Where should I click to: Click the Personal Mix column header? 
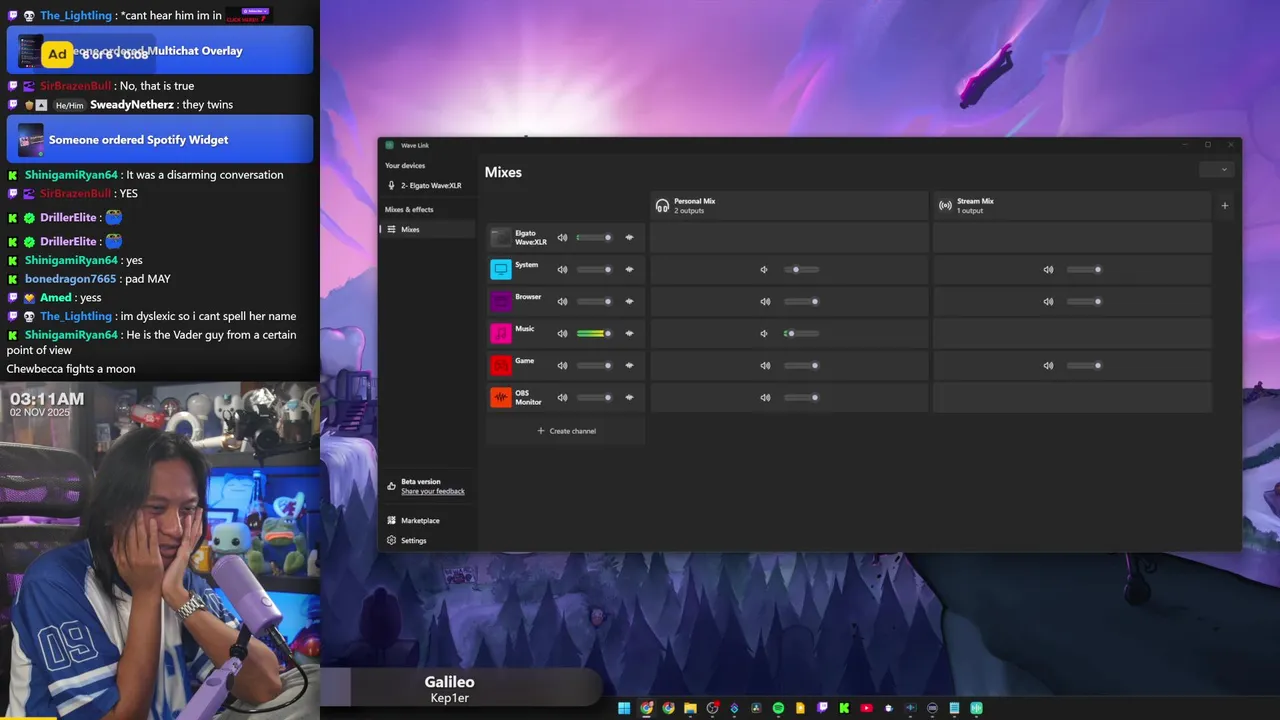[788, 205]
